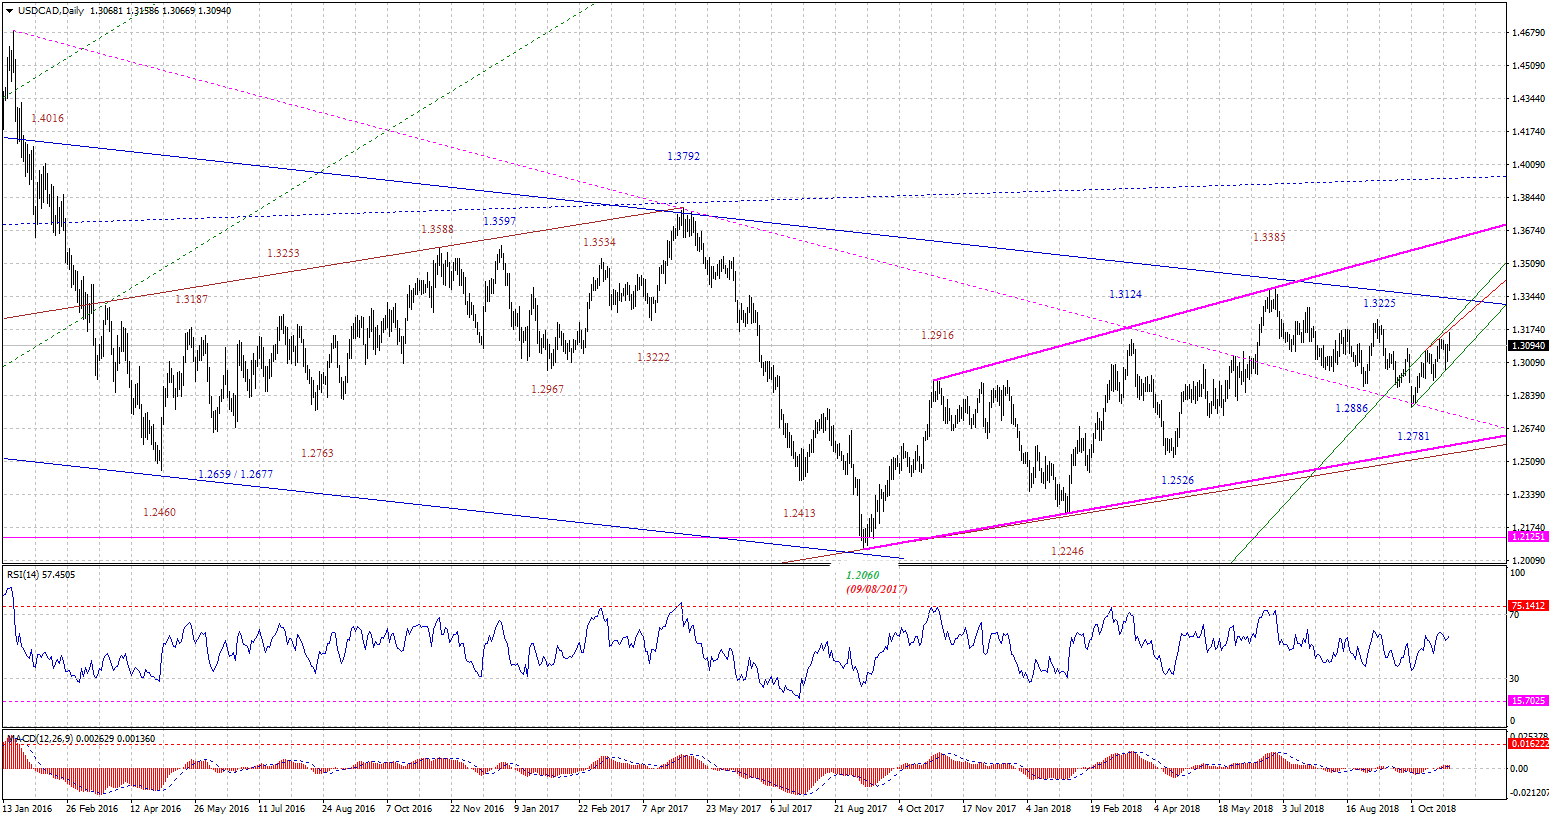Click the (09/08/2017) date annotation
Screen dimensions: 1549x820
[x=877, y=590]
